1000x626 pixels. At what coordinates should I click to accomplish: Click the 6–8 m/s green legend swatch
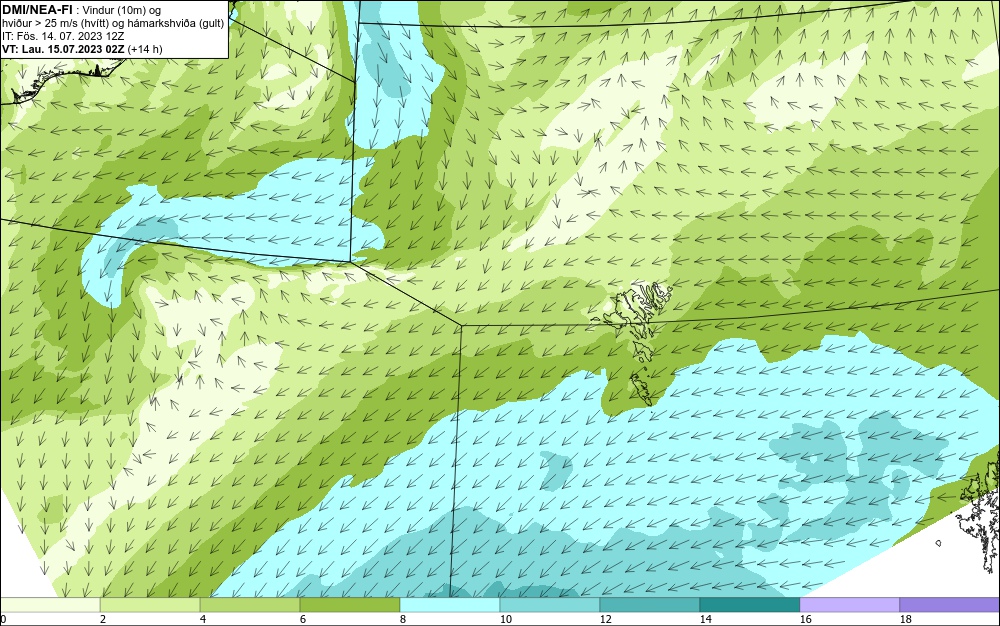tap(350, 604)
